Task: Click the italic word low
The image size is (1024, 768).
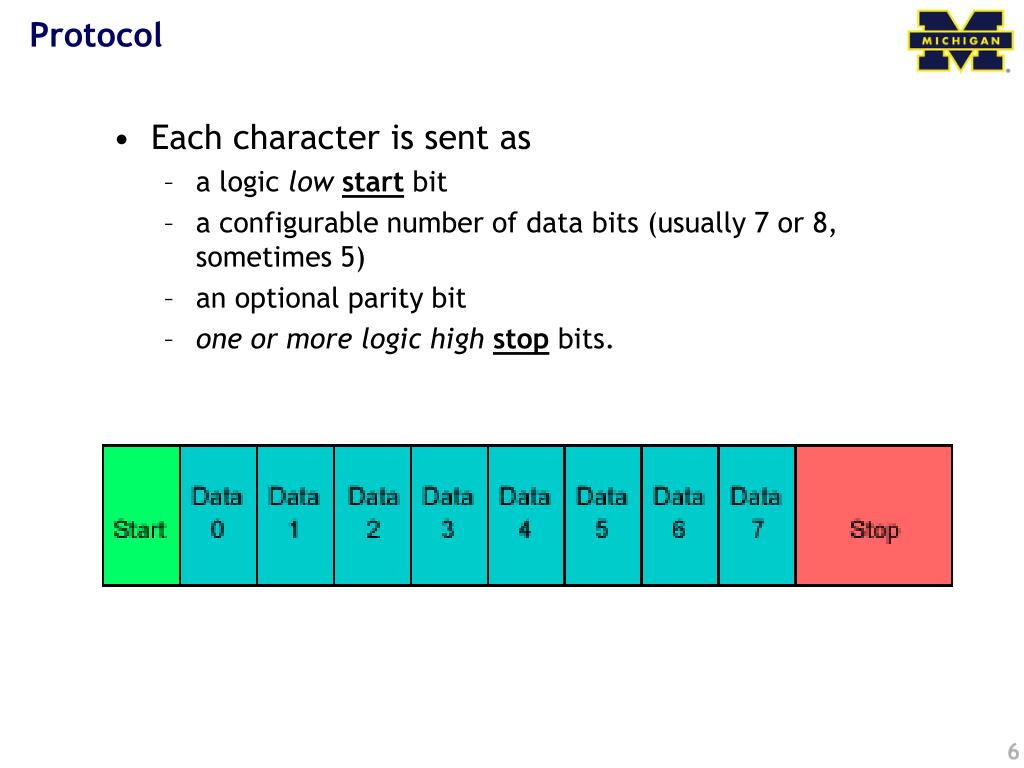Action: [312, 182]
